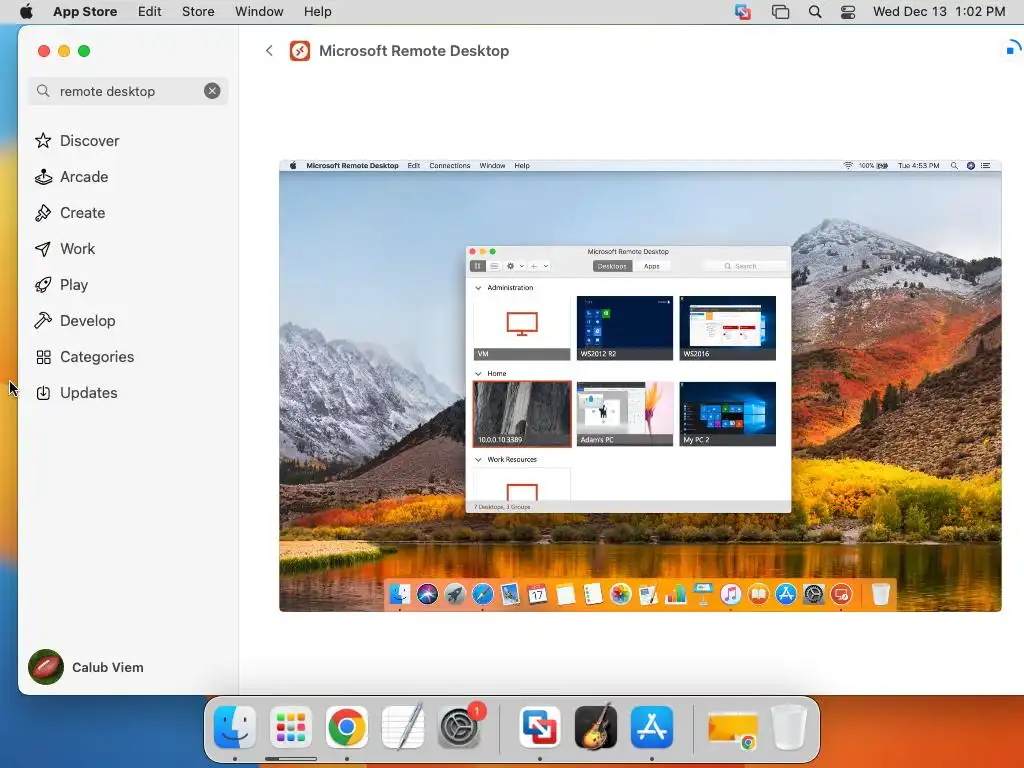Open Control Center in menu bar
This screenshot has width=1024, height=768.
[x=848, y=11]
